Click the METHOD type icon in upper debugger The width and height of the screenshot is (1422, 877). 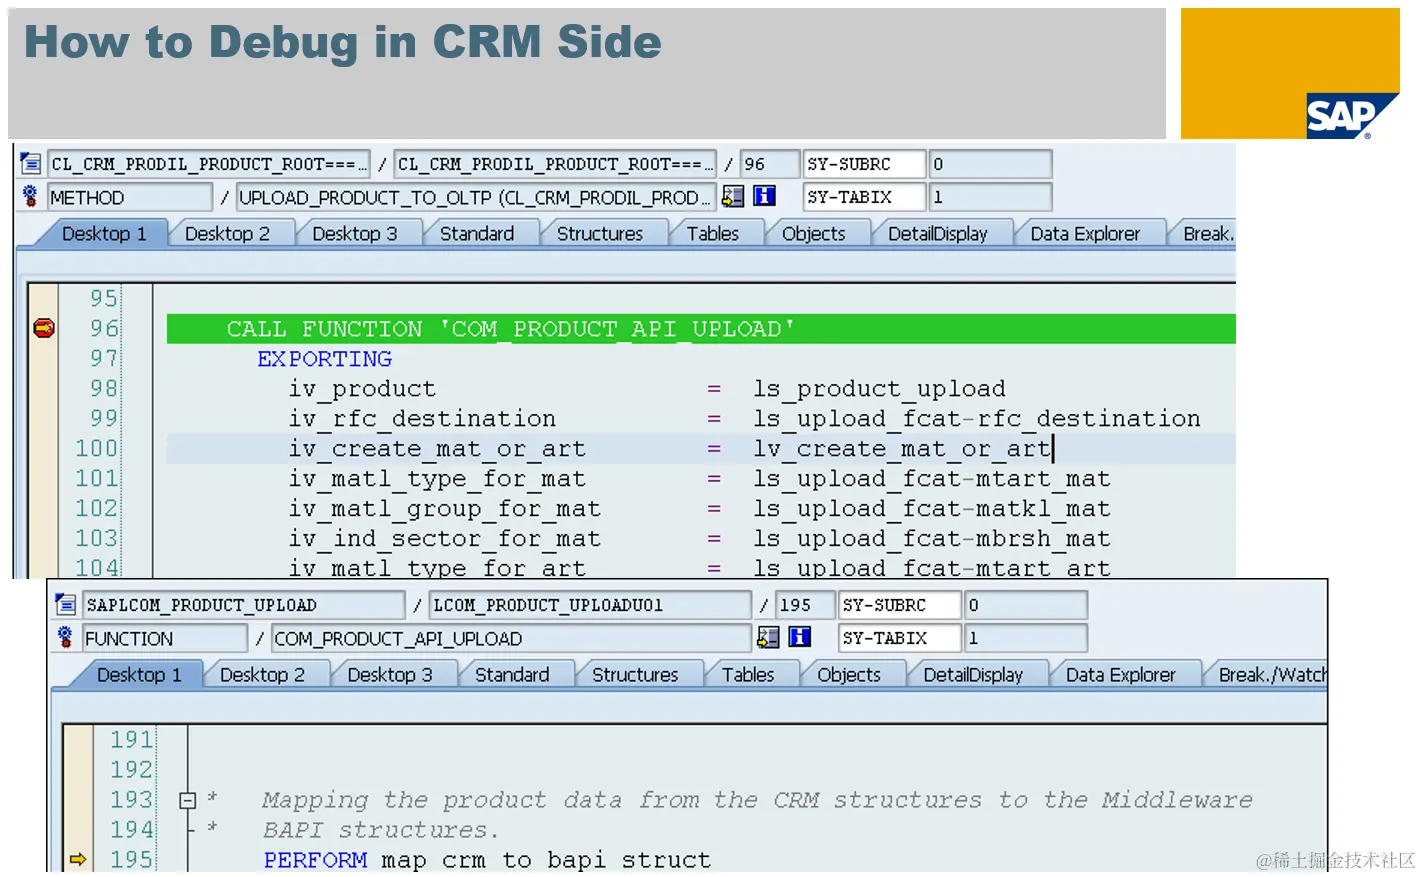[30, 196]
